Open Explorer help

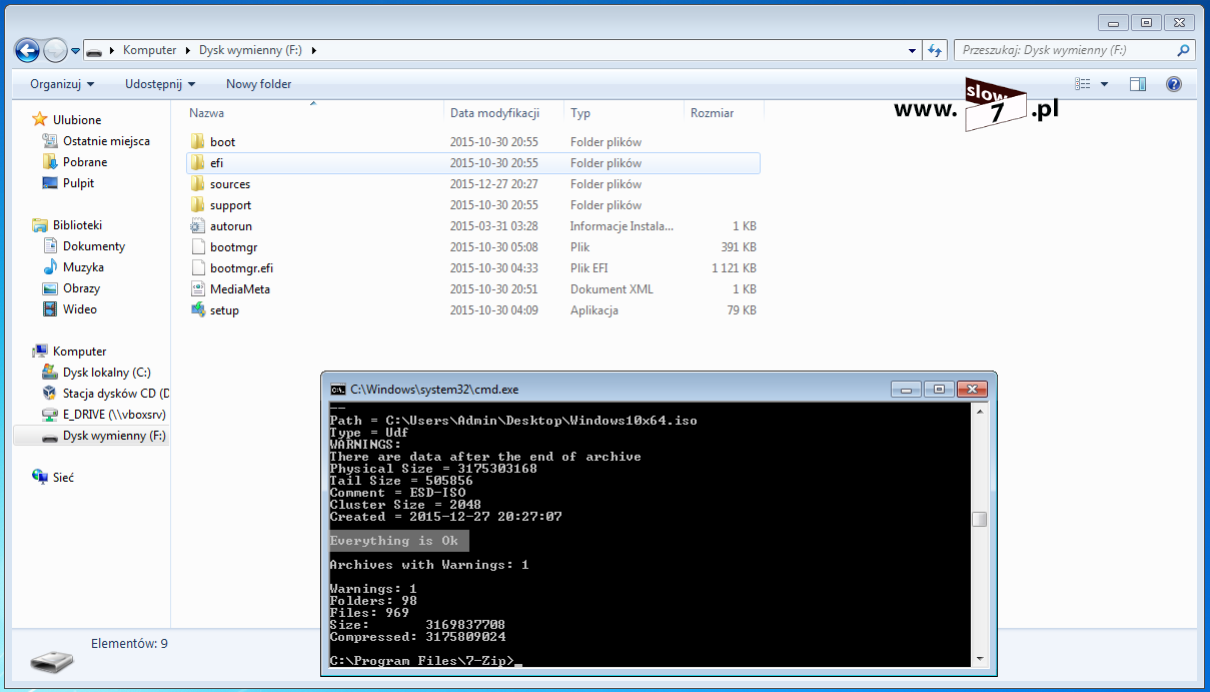tap(1174, 84)
